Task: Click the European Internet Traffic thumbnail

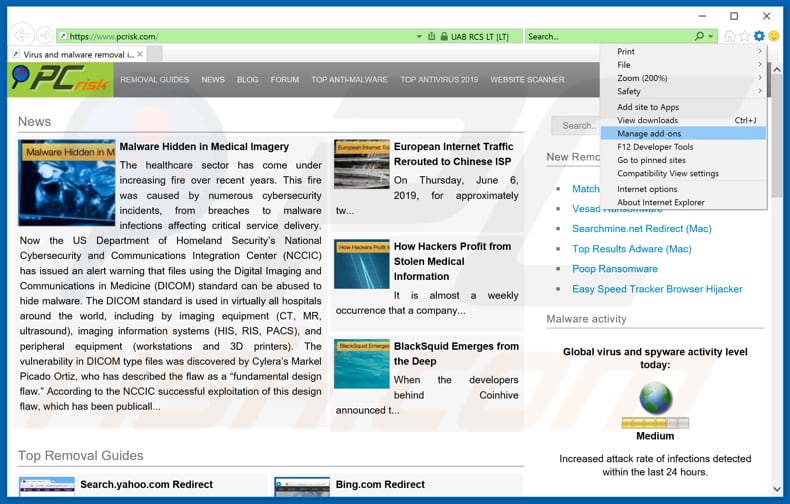Action: (362, 164)
